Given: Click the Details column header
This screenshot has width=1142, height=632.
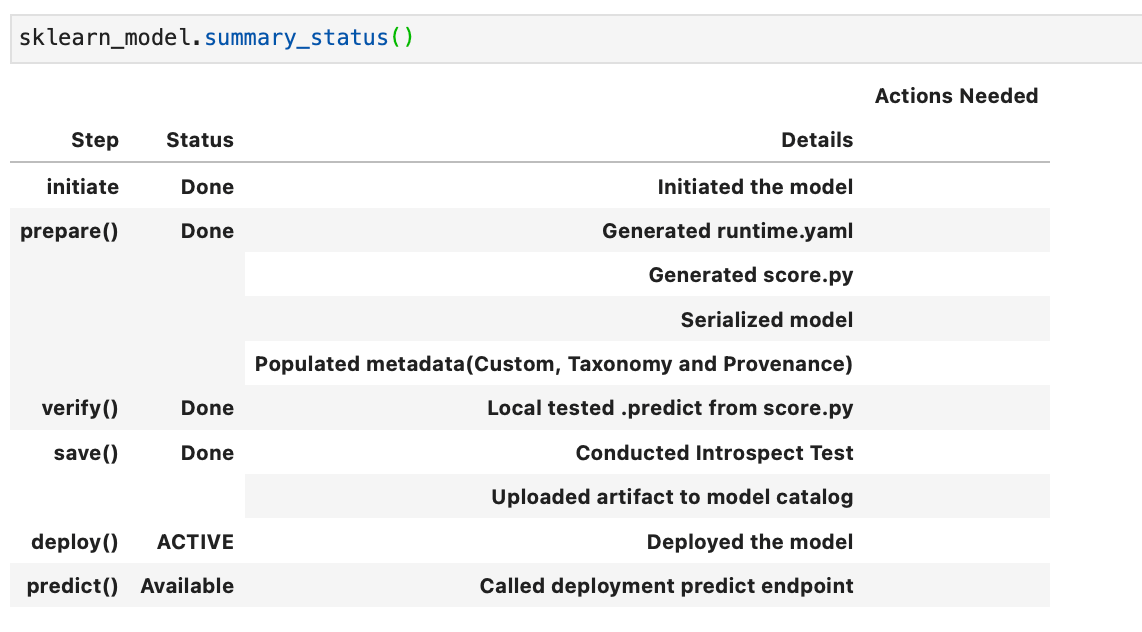Looking at the screenshot, I should tap(817, 141).
